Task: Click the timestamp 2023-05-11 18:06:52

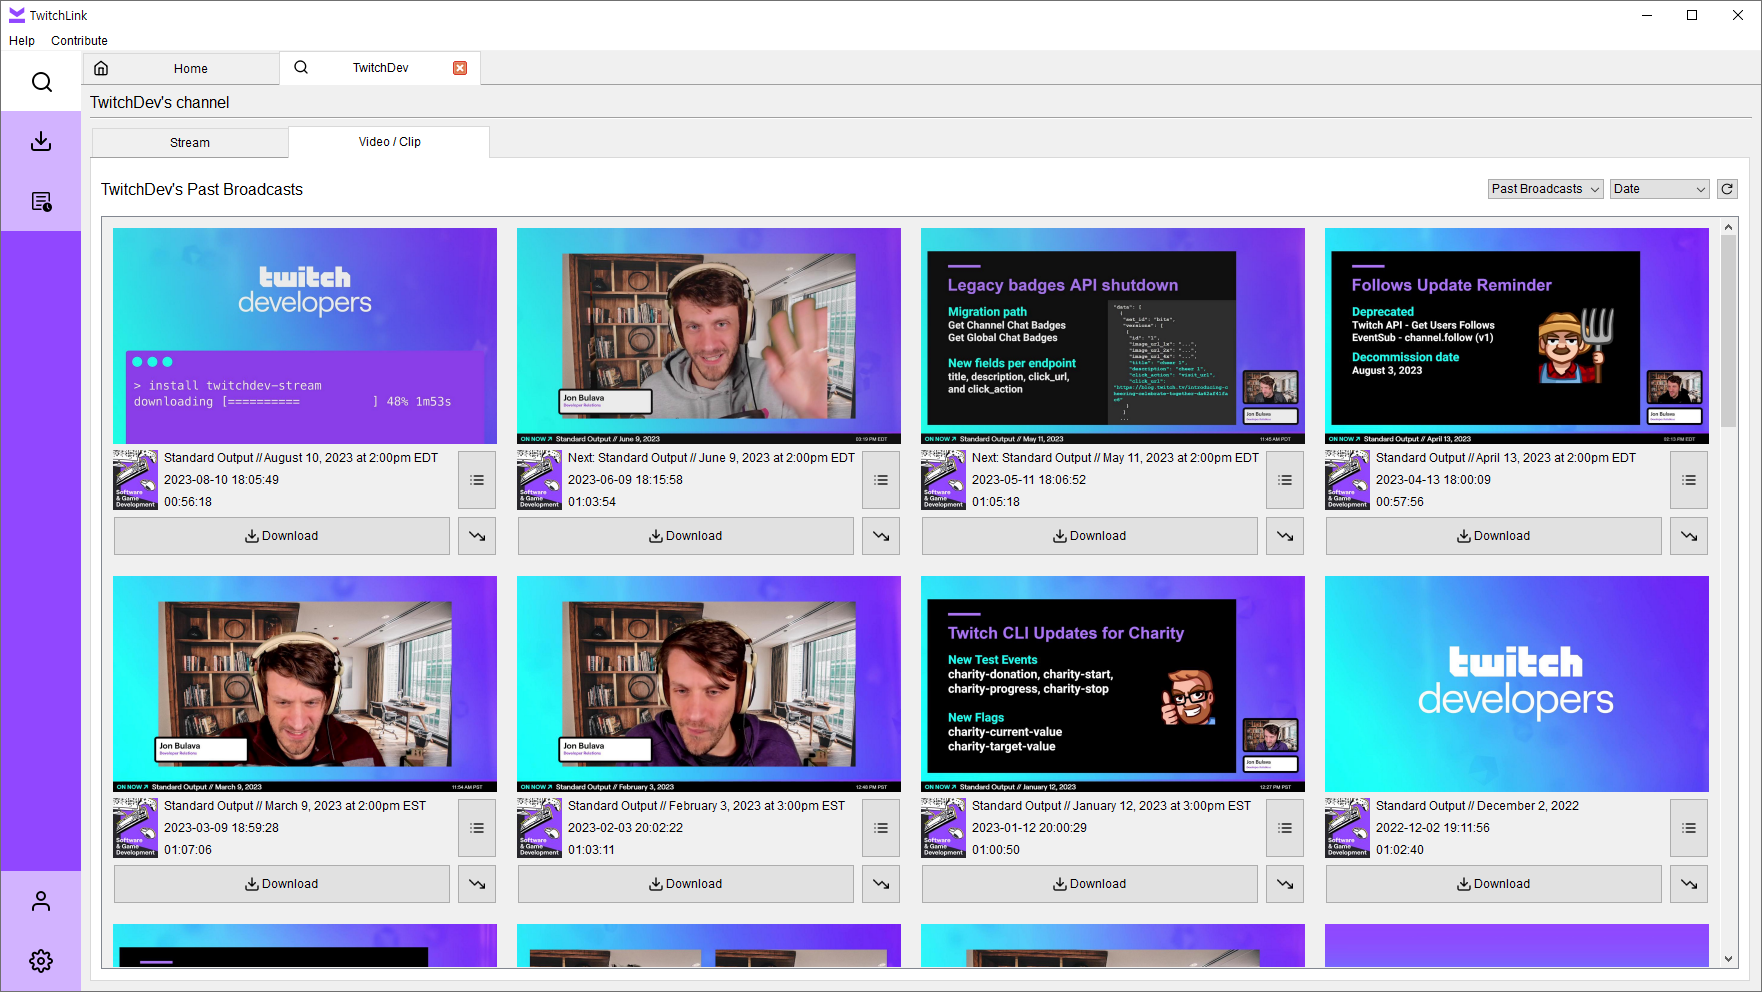Action: pyautogui.click(x=1029, y=480)
